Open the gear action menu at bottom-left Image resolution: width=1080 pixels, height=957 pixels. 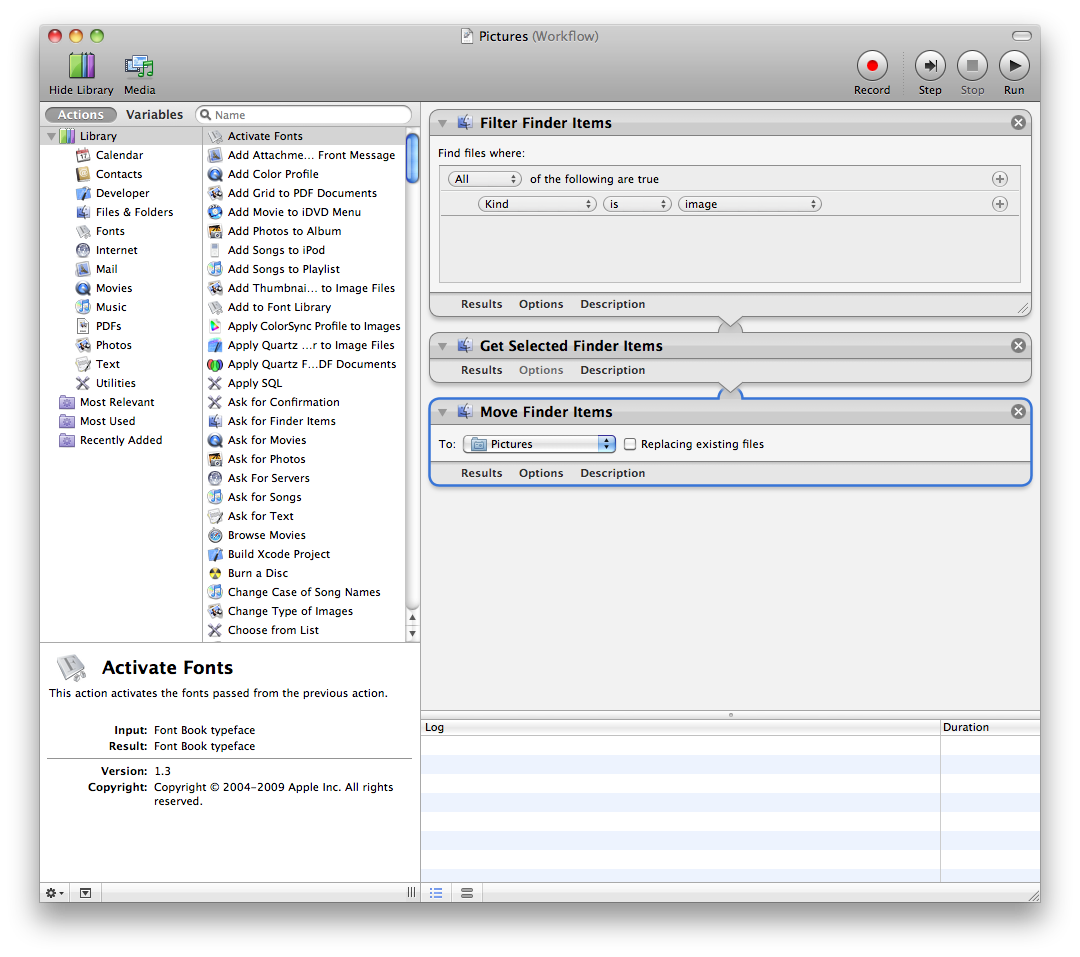55,892
